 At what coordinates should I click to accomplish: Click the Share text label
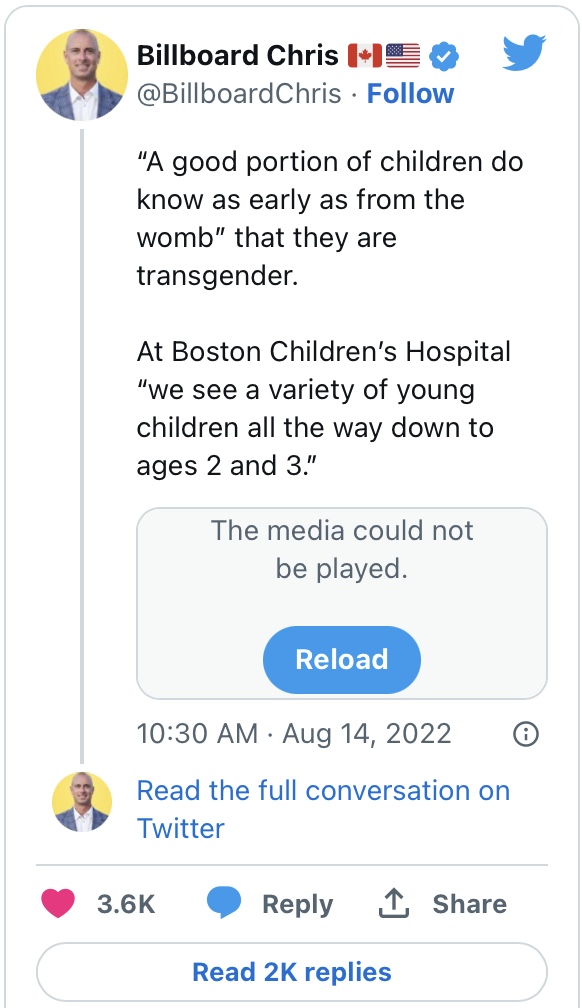tap(469, 903)
